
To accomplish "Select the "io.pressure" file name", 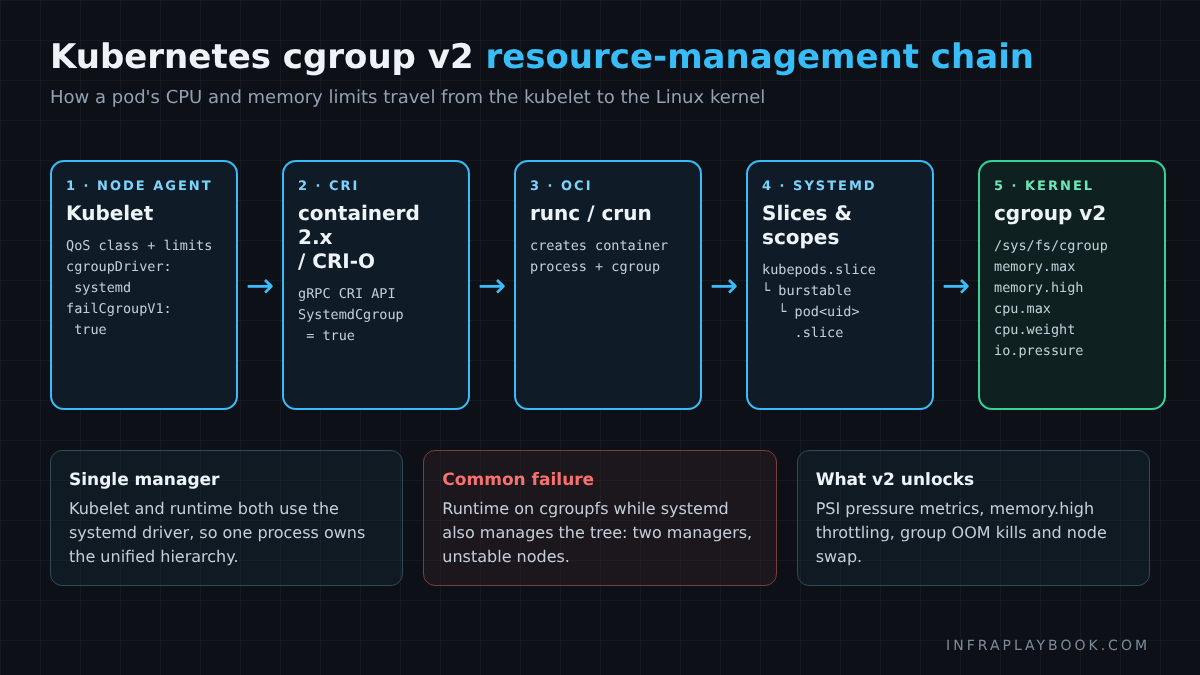I will coord(1039,350).
